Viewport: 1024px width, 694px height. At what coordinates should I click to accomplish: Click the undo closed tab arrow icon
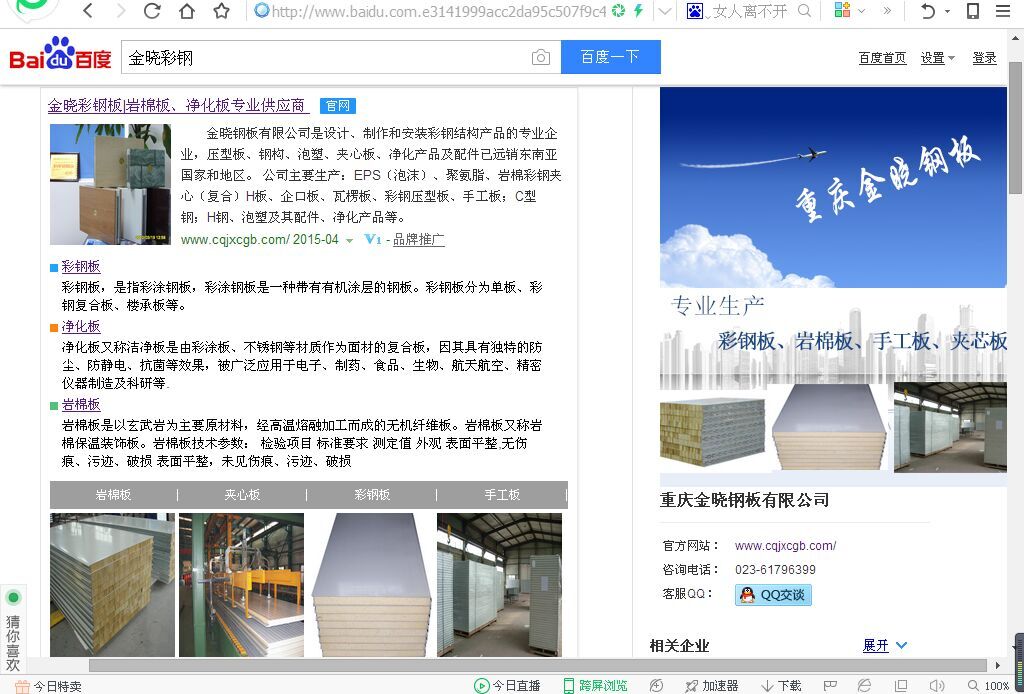tap(927, 11)
